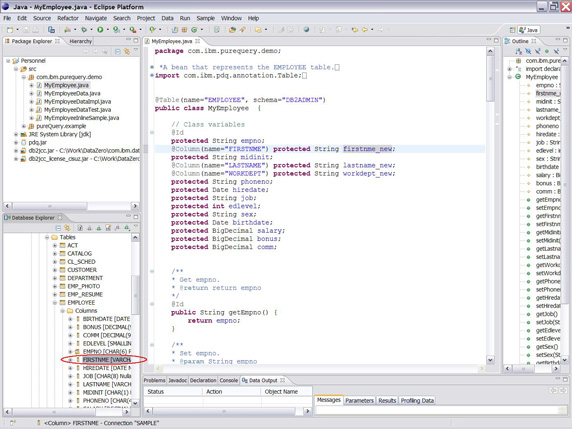
Task: Collapse the Personnel project node
Action: pyautogui.click(x=8, y=61)
